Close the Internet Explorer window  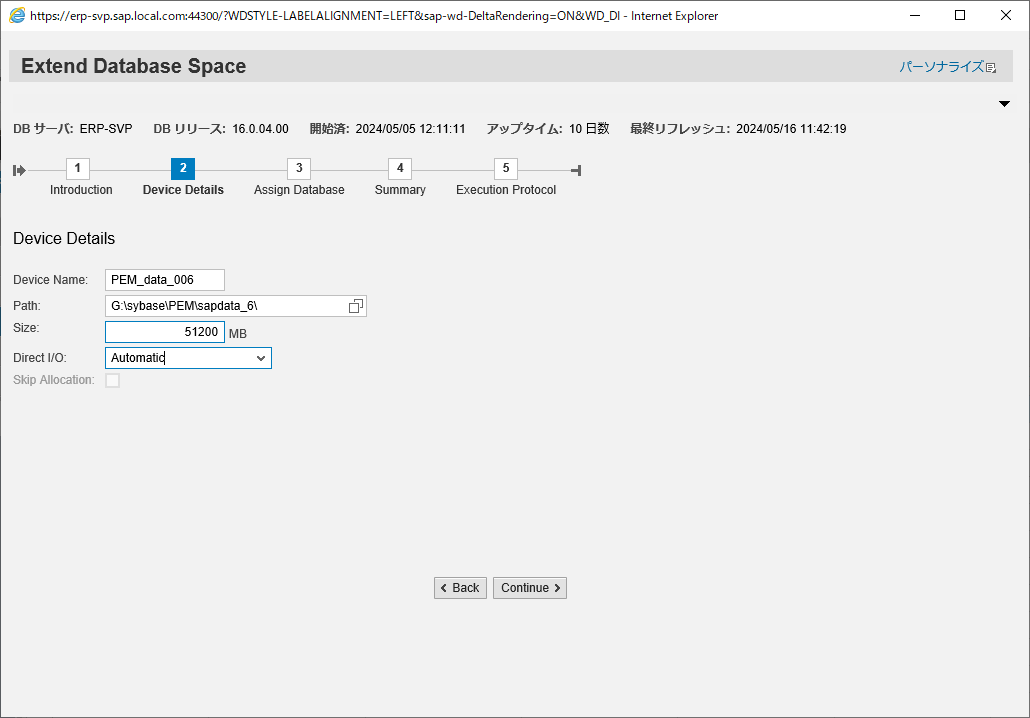pos(1006,15)
